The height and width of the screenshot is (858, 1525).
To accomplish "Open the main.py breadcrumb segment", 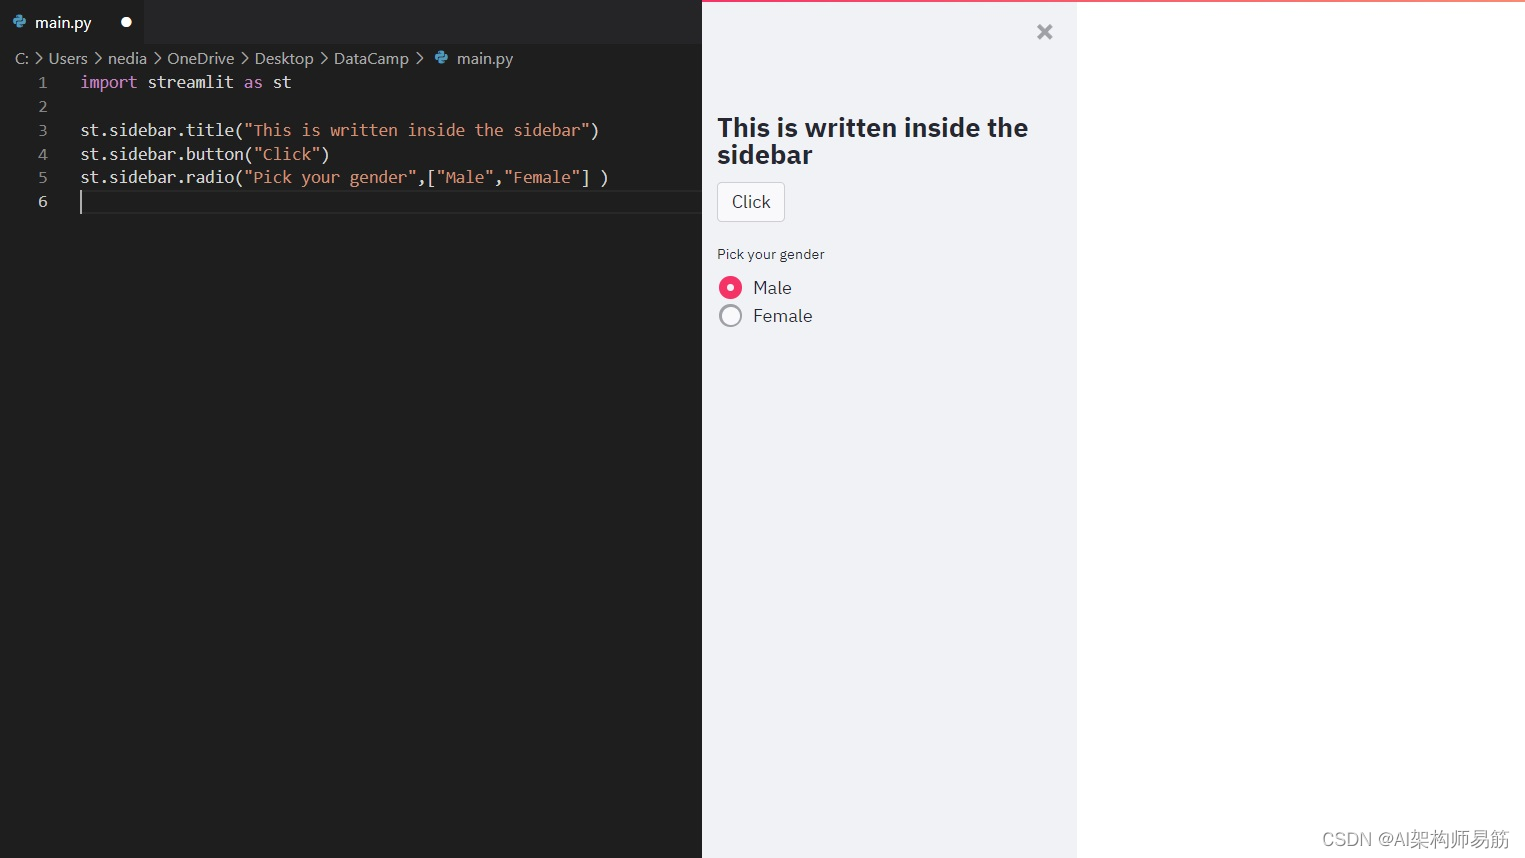I will [x=485, y=59].
